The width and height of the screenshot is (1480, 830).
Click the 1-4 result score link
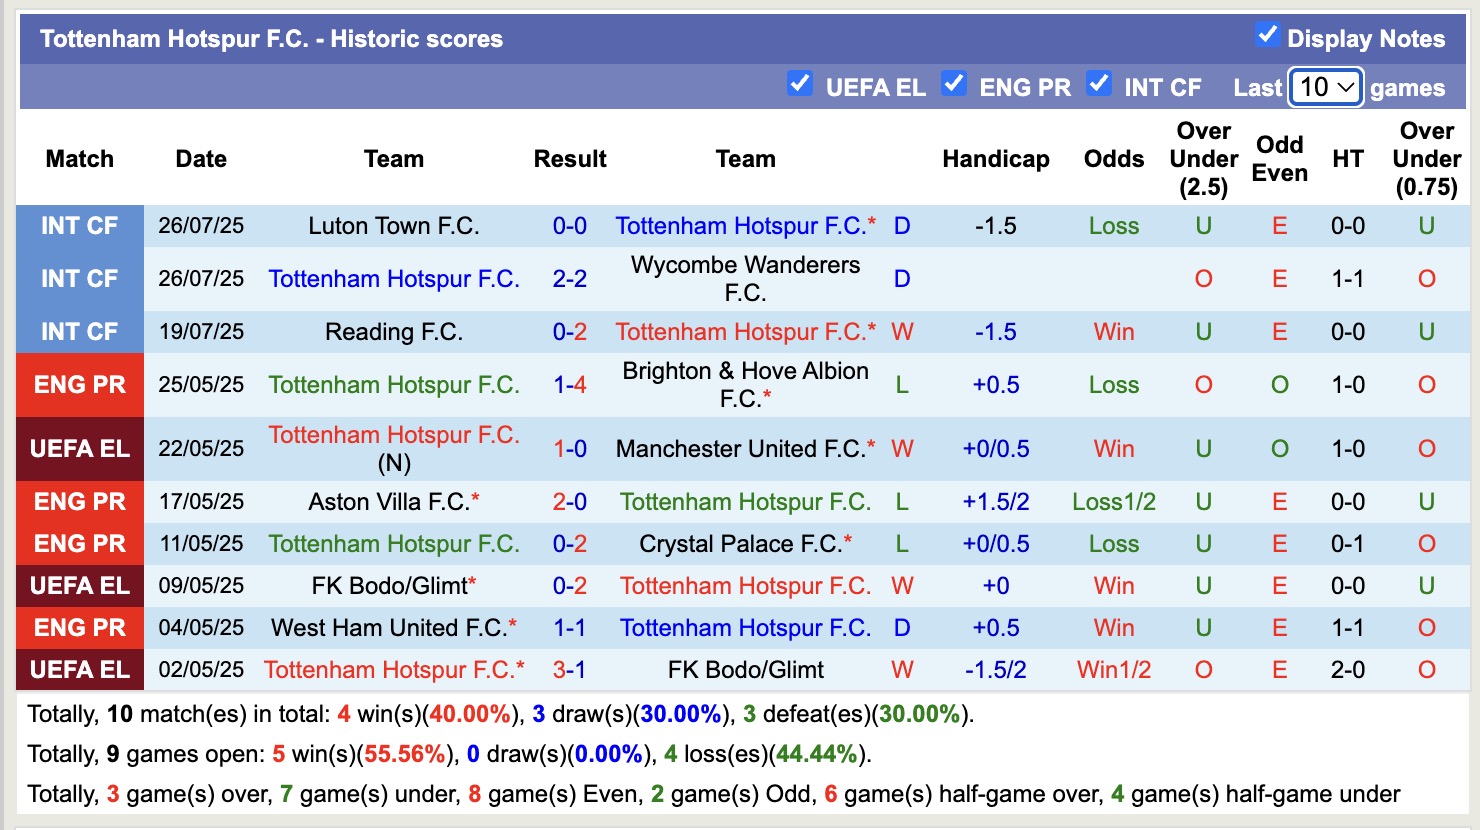(570, 385)
